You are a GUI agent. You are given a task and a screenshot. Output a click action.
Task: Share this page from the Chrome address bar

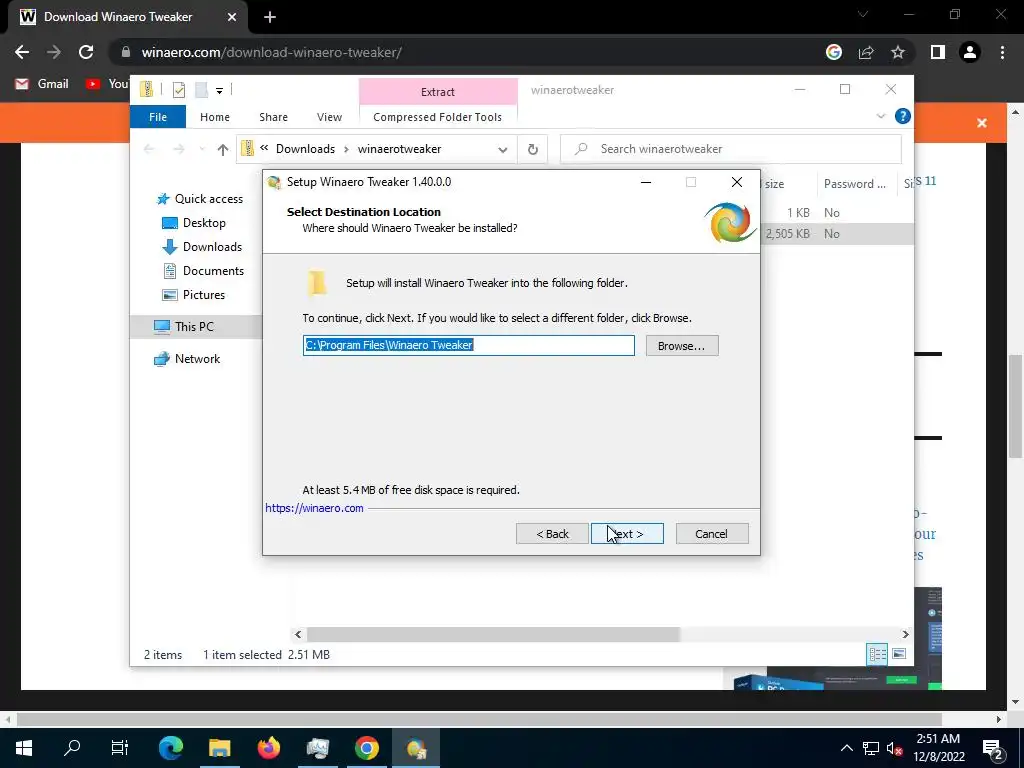[866, 52]
